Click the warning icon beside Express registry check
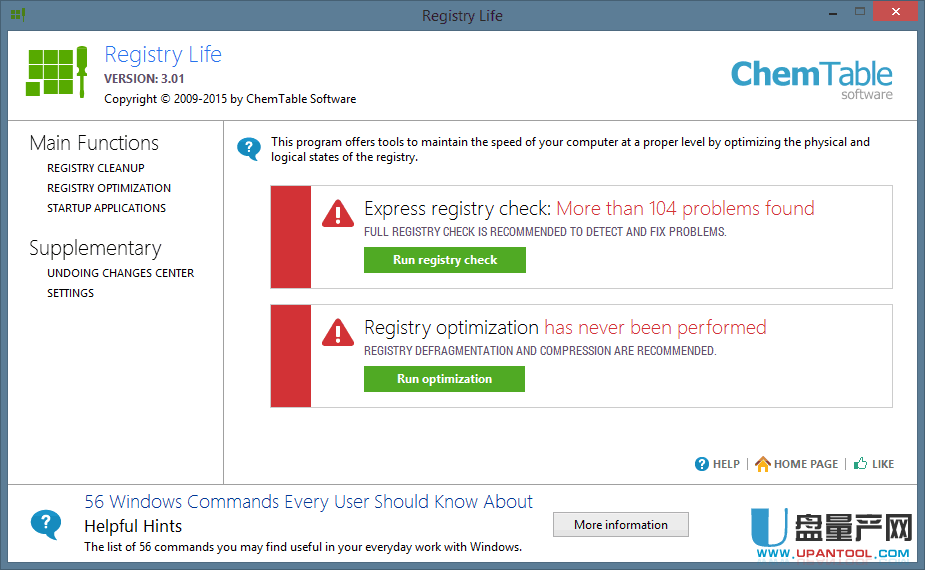This screenshot has width=925, height=570. click(x=338, y=213)
